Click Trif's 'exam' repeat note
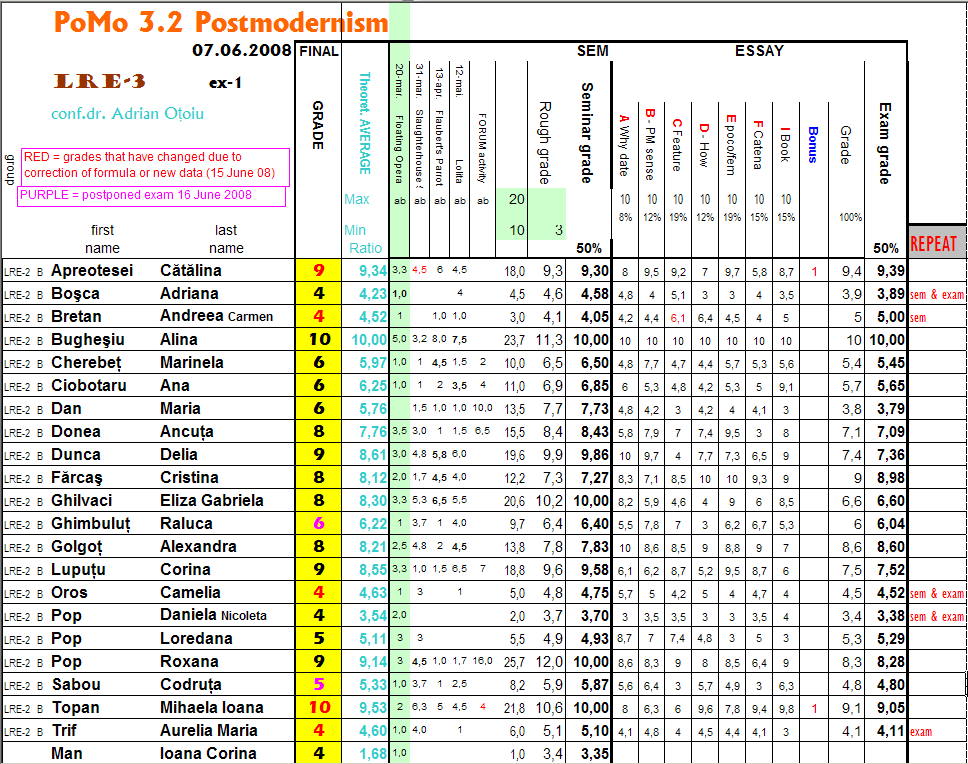The height and width of the screenshot is (764, 968). pyautogui.click(x=920, y=732)
